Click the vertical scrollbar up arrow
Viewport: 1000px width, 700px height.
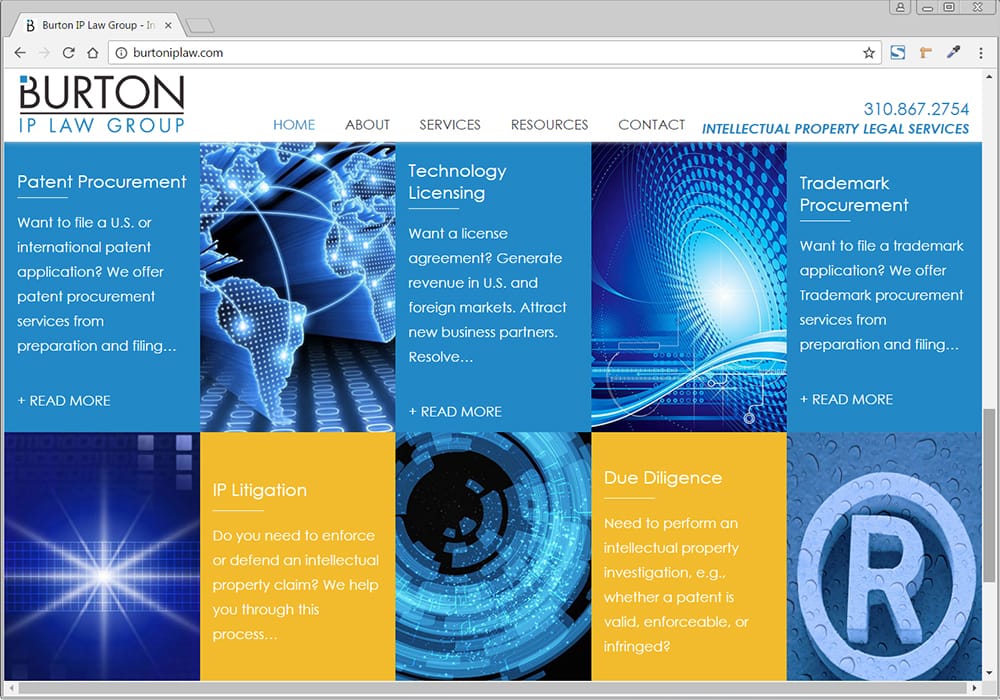coord(989,75)
